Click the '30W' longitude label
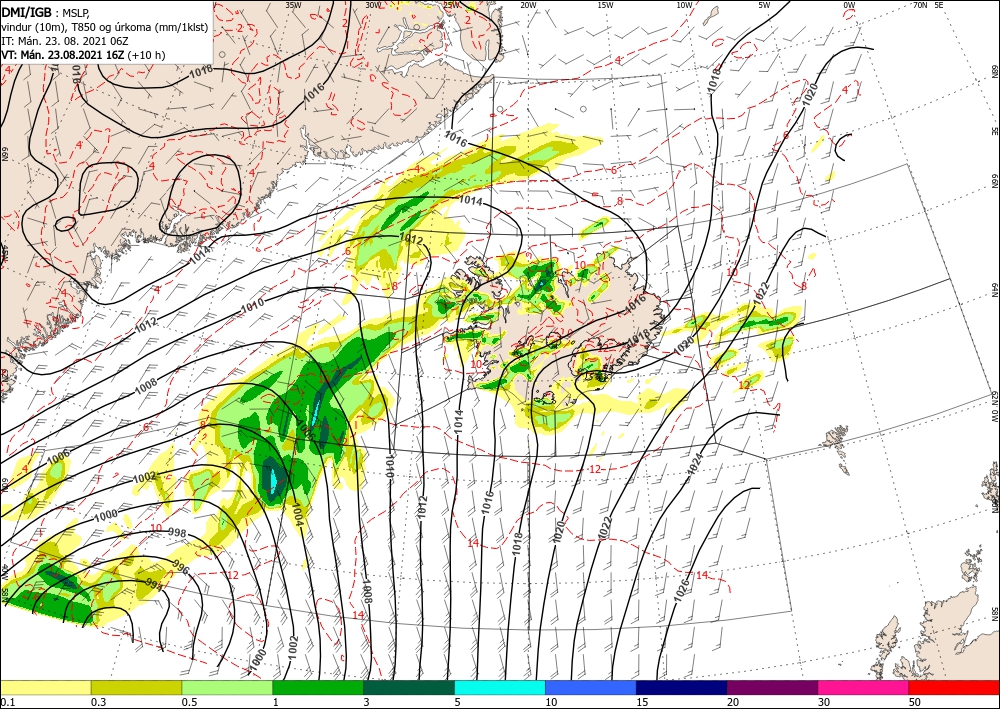The height and width of the screenshot is (709, 1000). click(x=372, y=5)
